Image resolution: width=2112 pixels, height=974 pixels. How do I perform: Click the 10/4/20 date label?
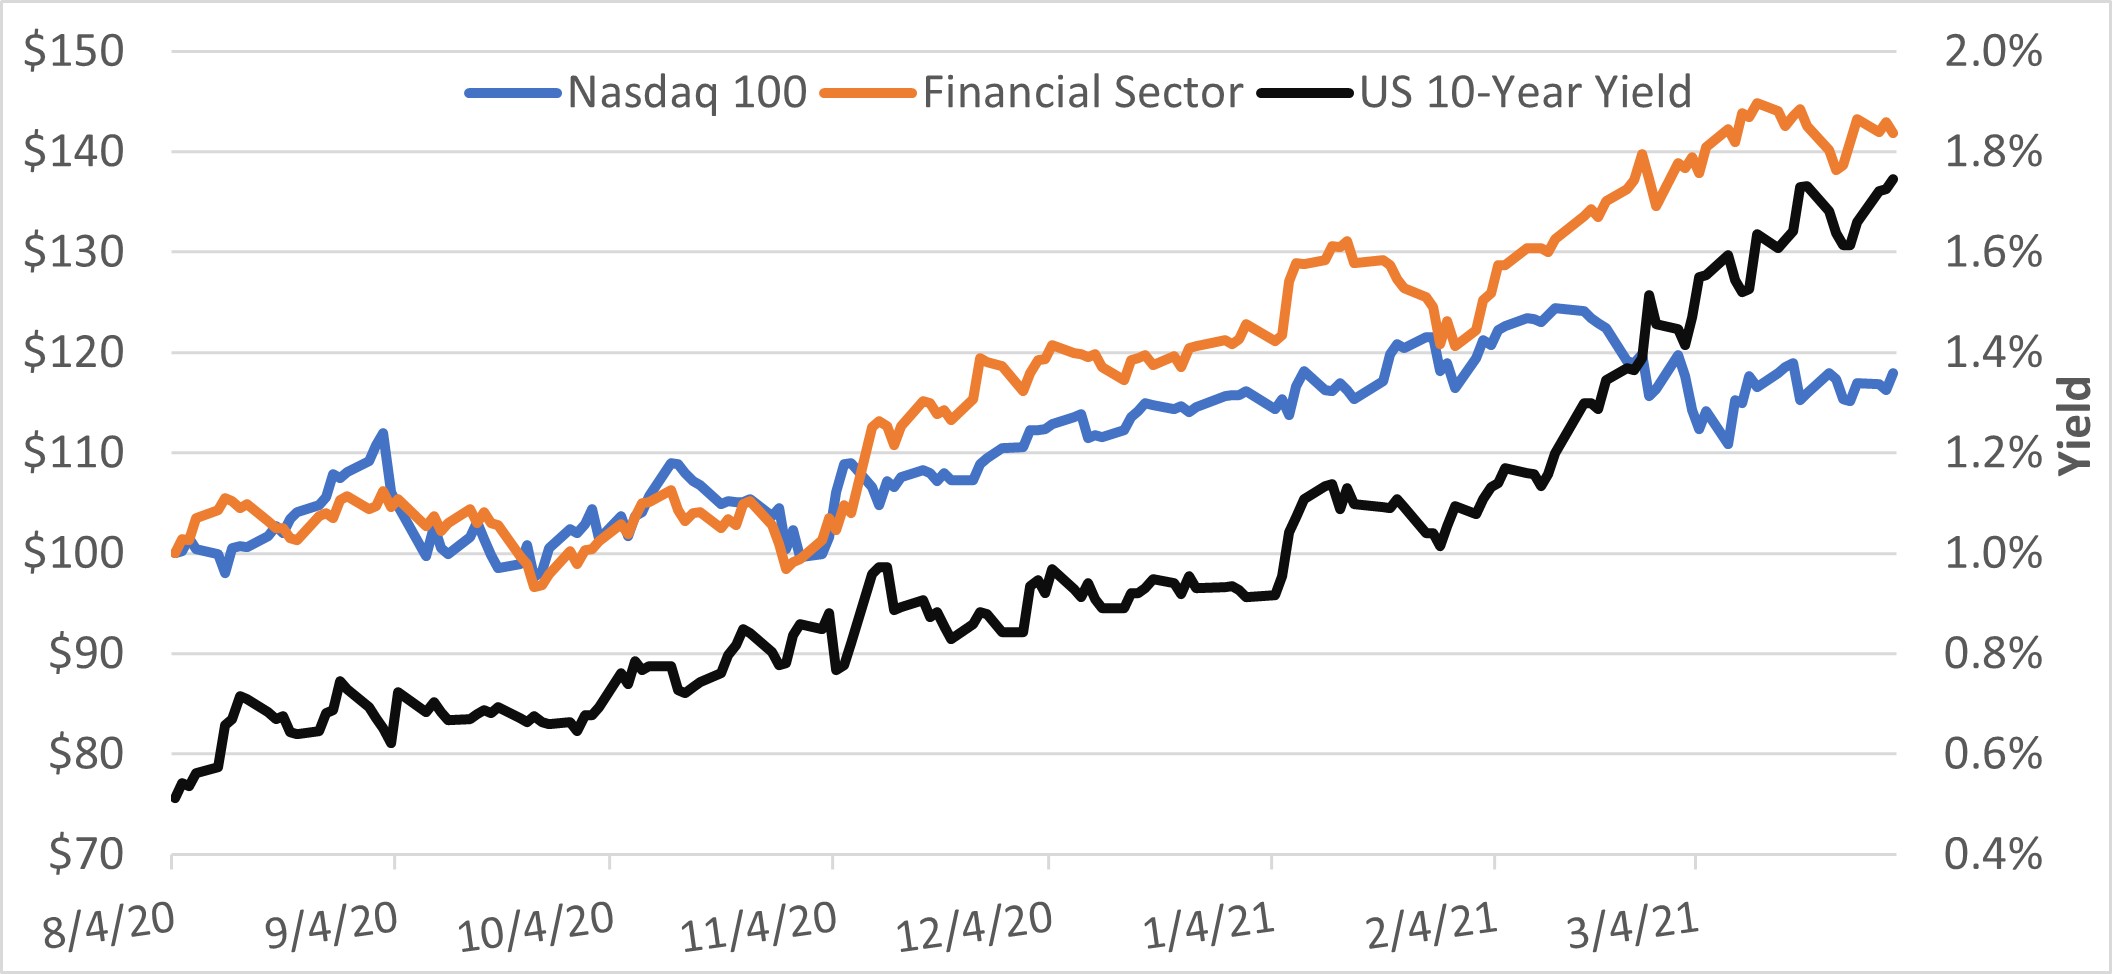pyautogui.click(x=535, y=927)
